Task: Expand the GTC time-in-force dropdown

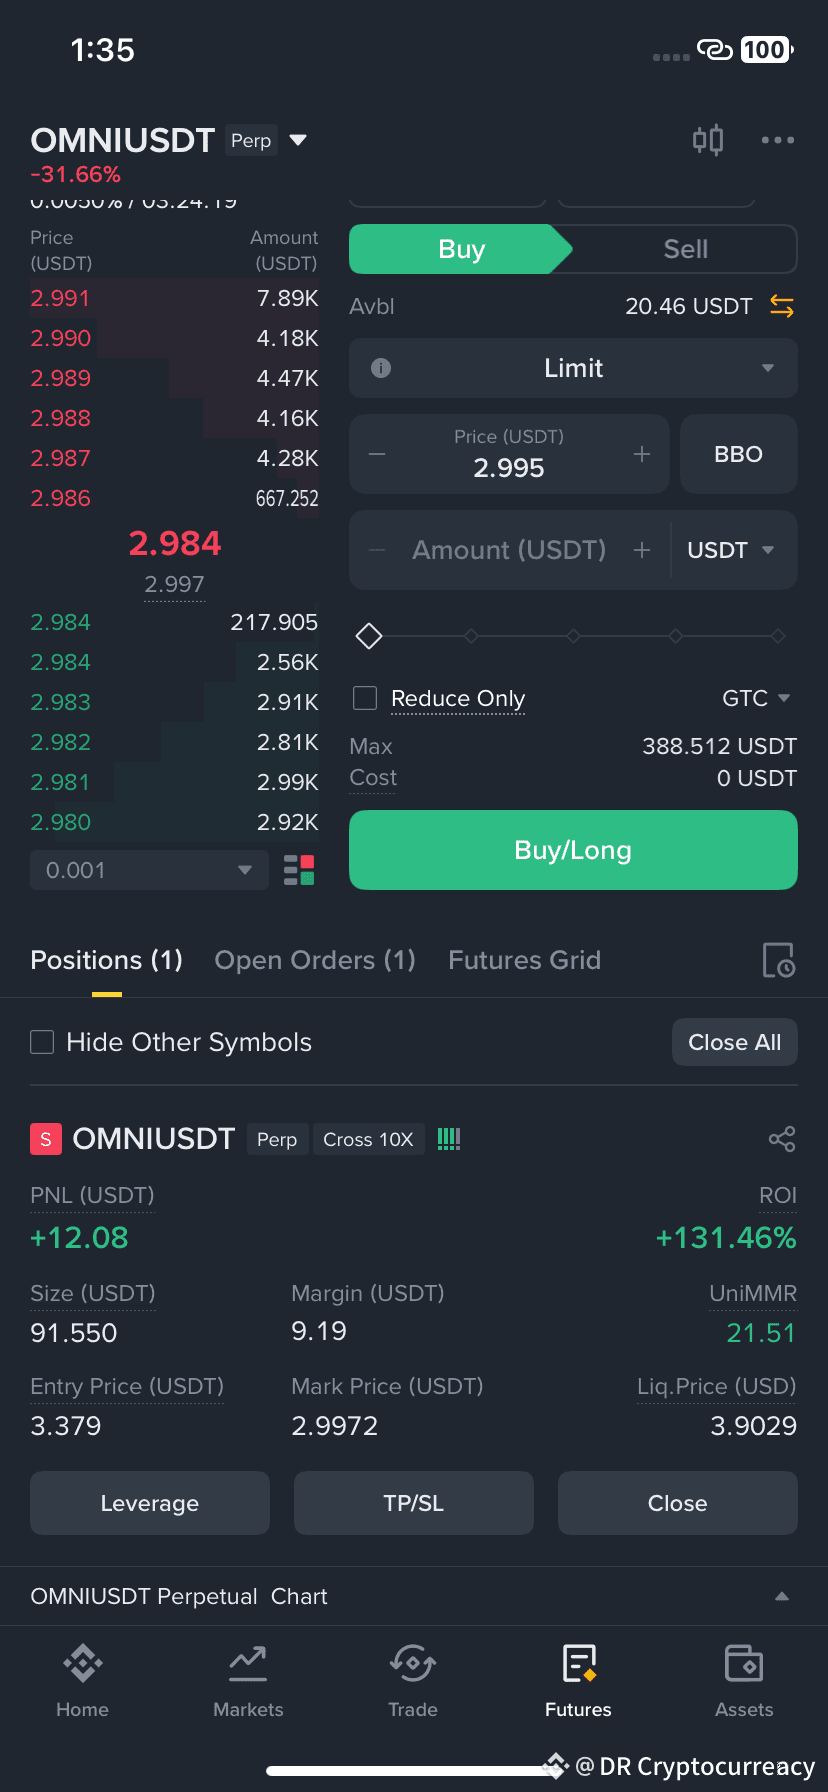Action: point(756,698)
